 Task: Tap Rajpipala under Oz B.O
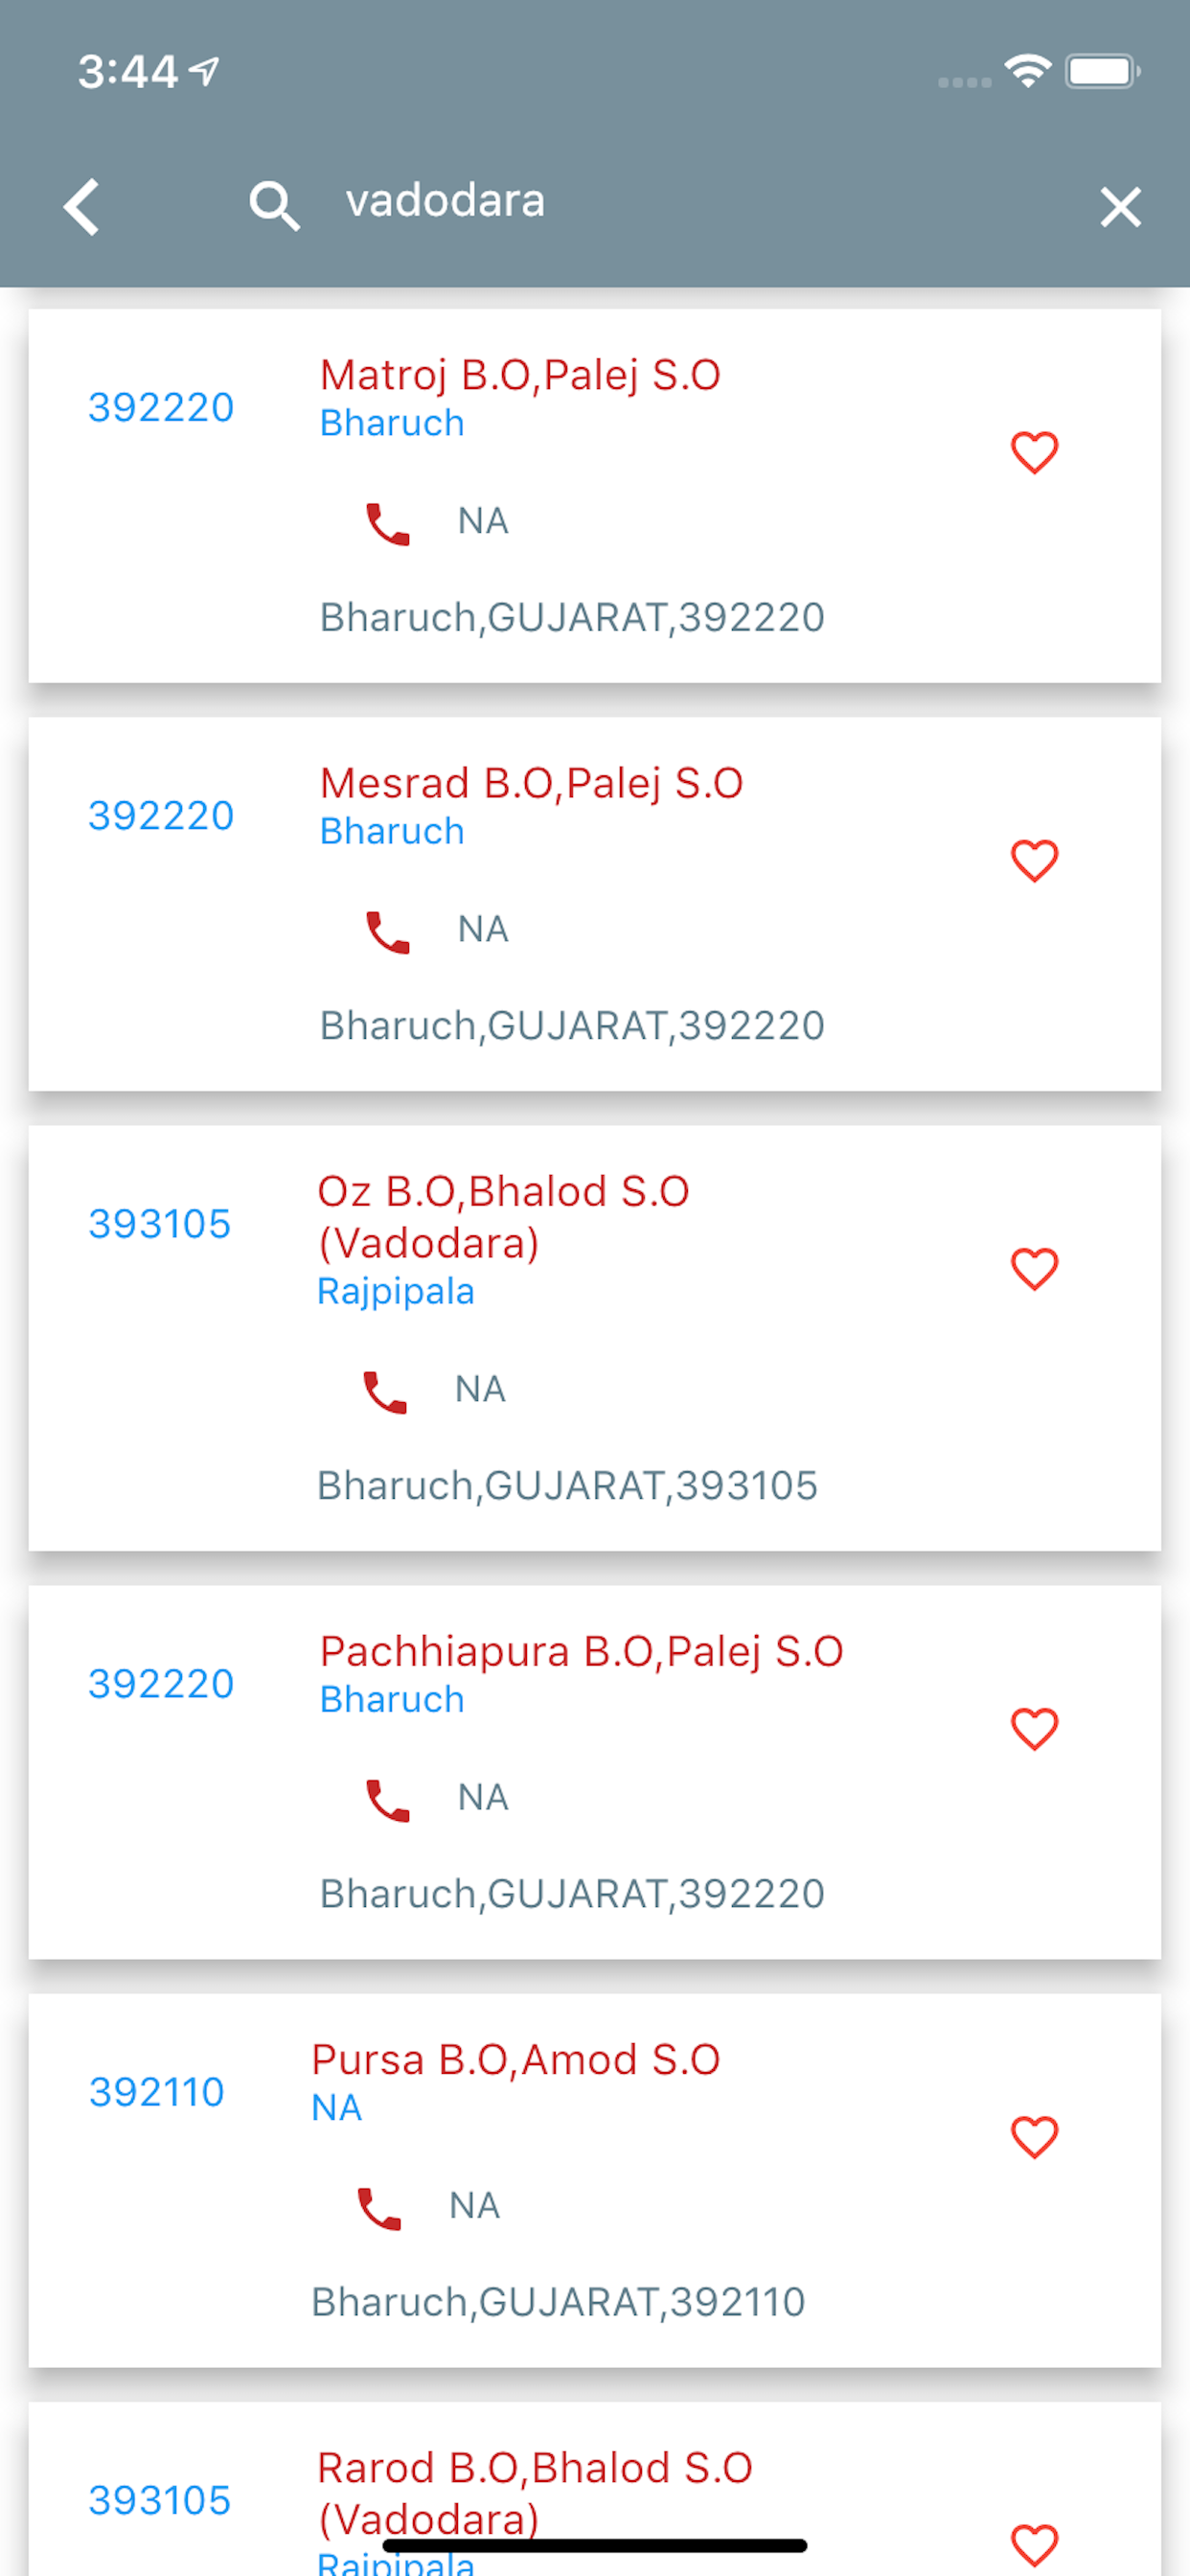tap(395, 1291)
